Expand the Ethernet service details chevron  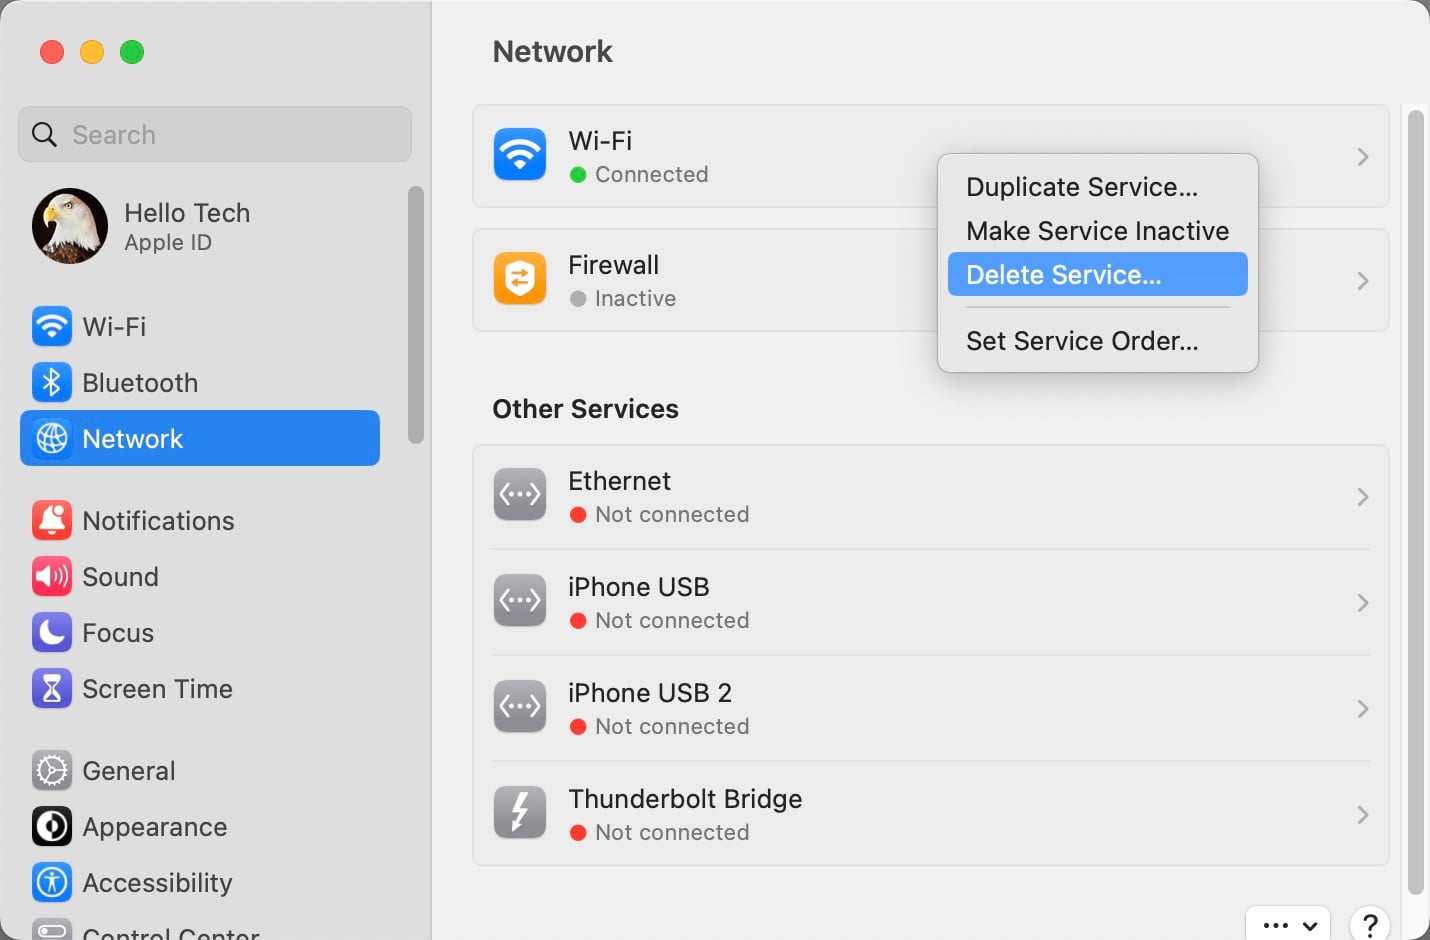click(1362, 496)
